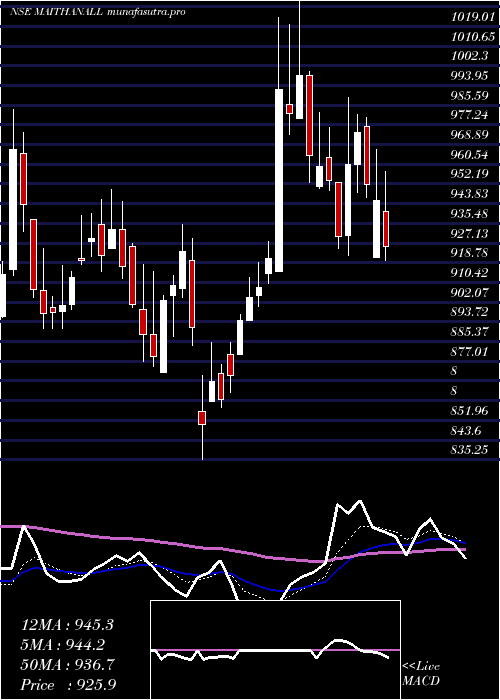Click the MACD inset chart panel
This screenshot has height=700, width=500.
tap(275, 650)
